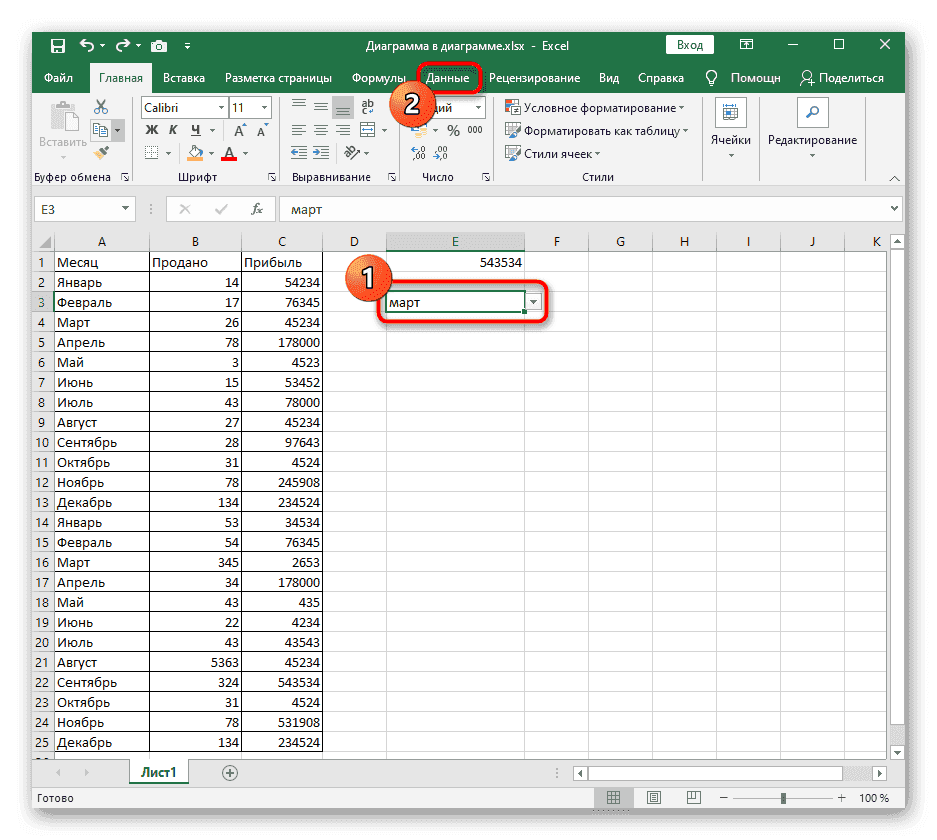937x840 pixels.
Task: Select the Format Painter brush icon
Action: [x=101, y=153]
